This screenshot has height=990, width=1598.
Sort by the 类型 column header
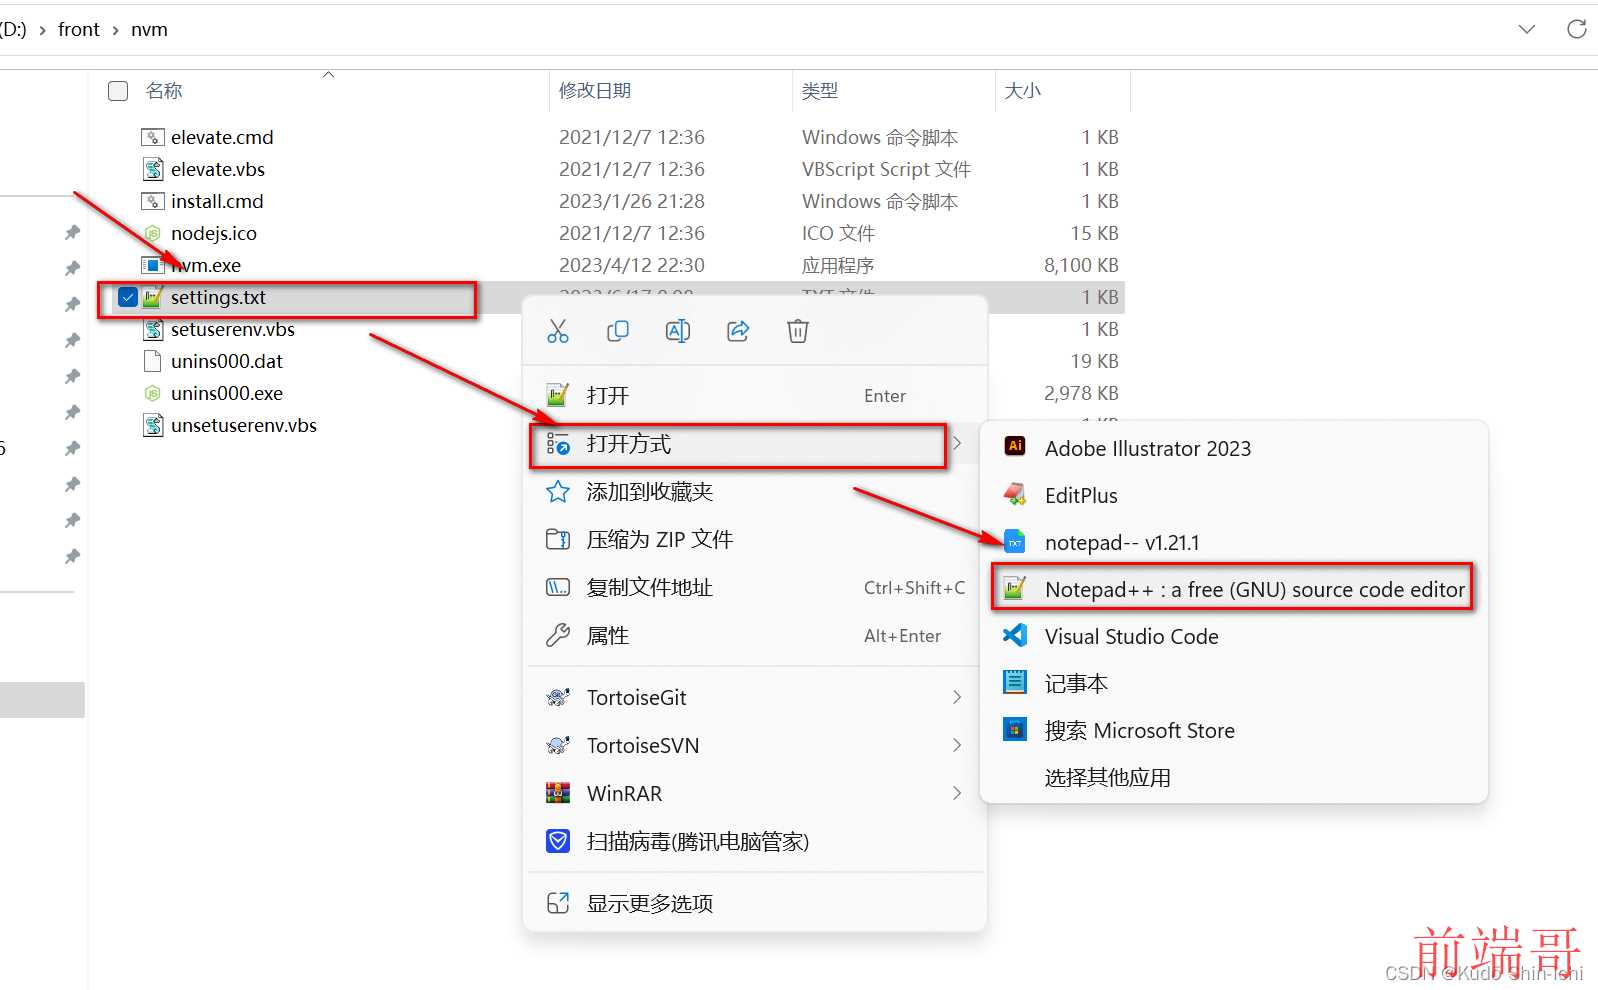tap(820, 91)
